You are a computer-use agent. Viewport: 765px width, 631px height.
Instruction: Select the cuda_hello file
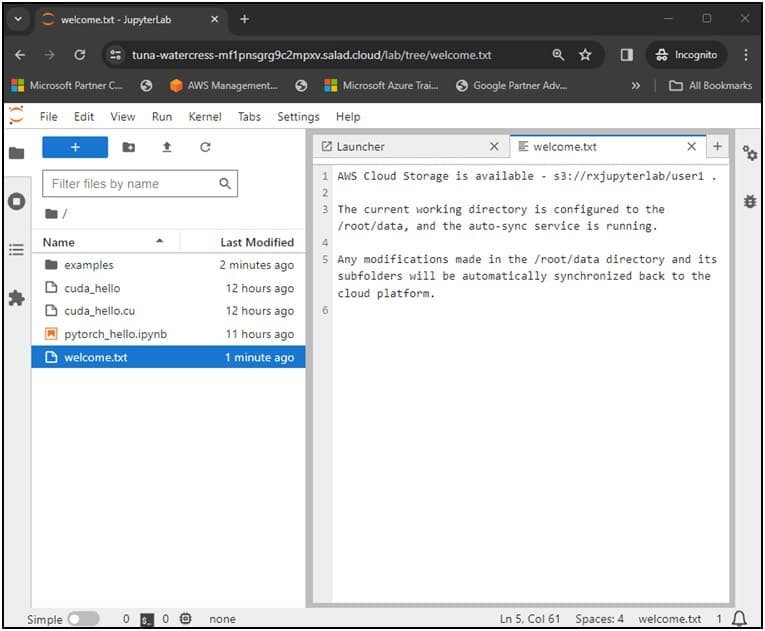point(168,288)
